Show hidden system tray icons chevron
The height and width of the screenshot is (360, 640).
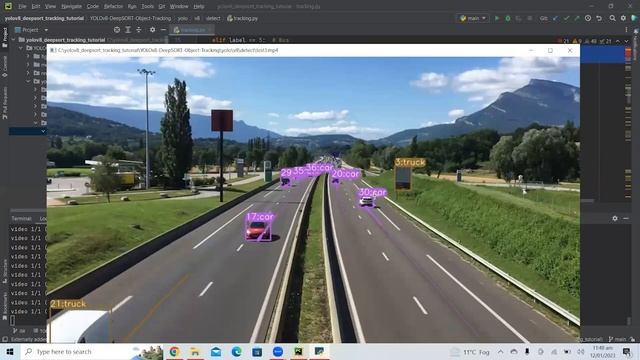point(500,351)
